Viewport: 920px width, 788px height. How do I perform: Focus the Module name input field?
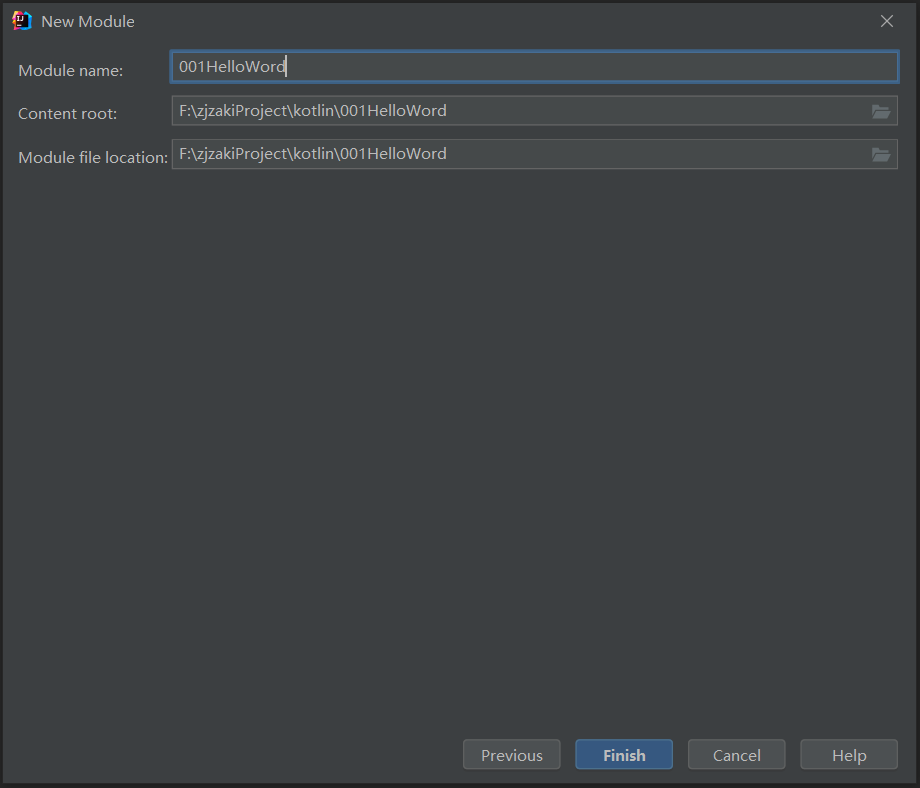(535, 66)
